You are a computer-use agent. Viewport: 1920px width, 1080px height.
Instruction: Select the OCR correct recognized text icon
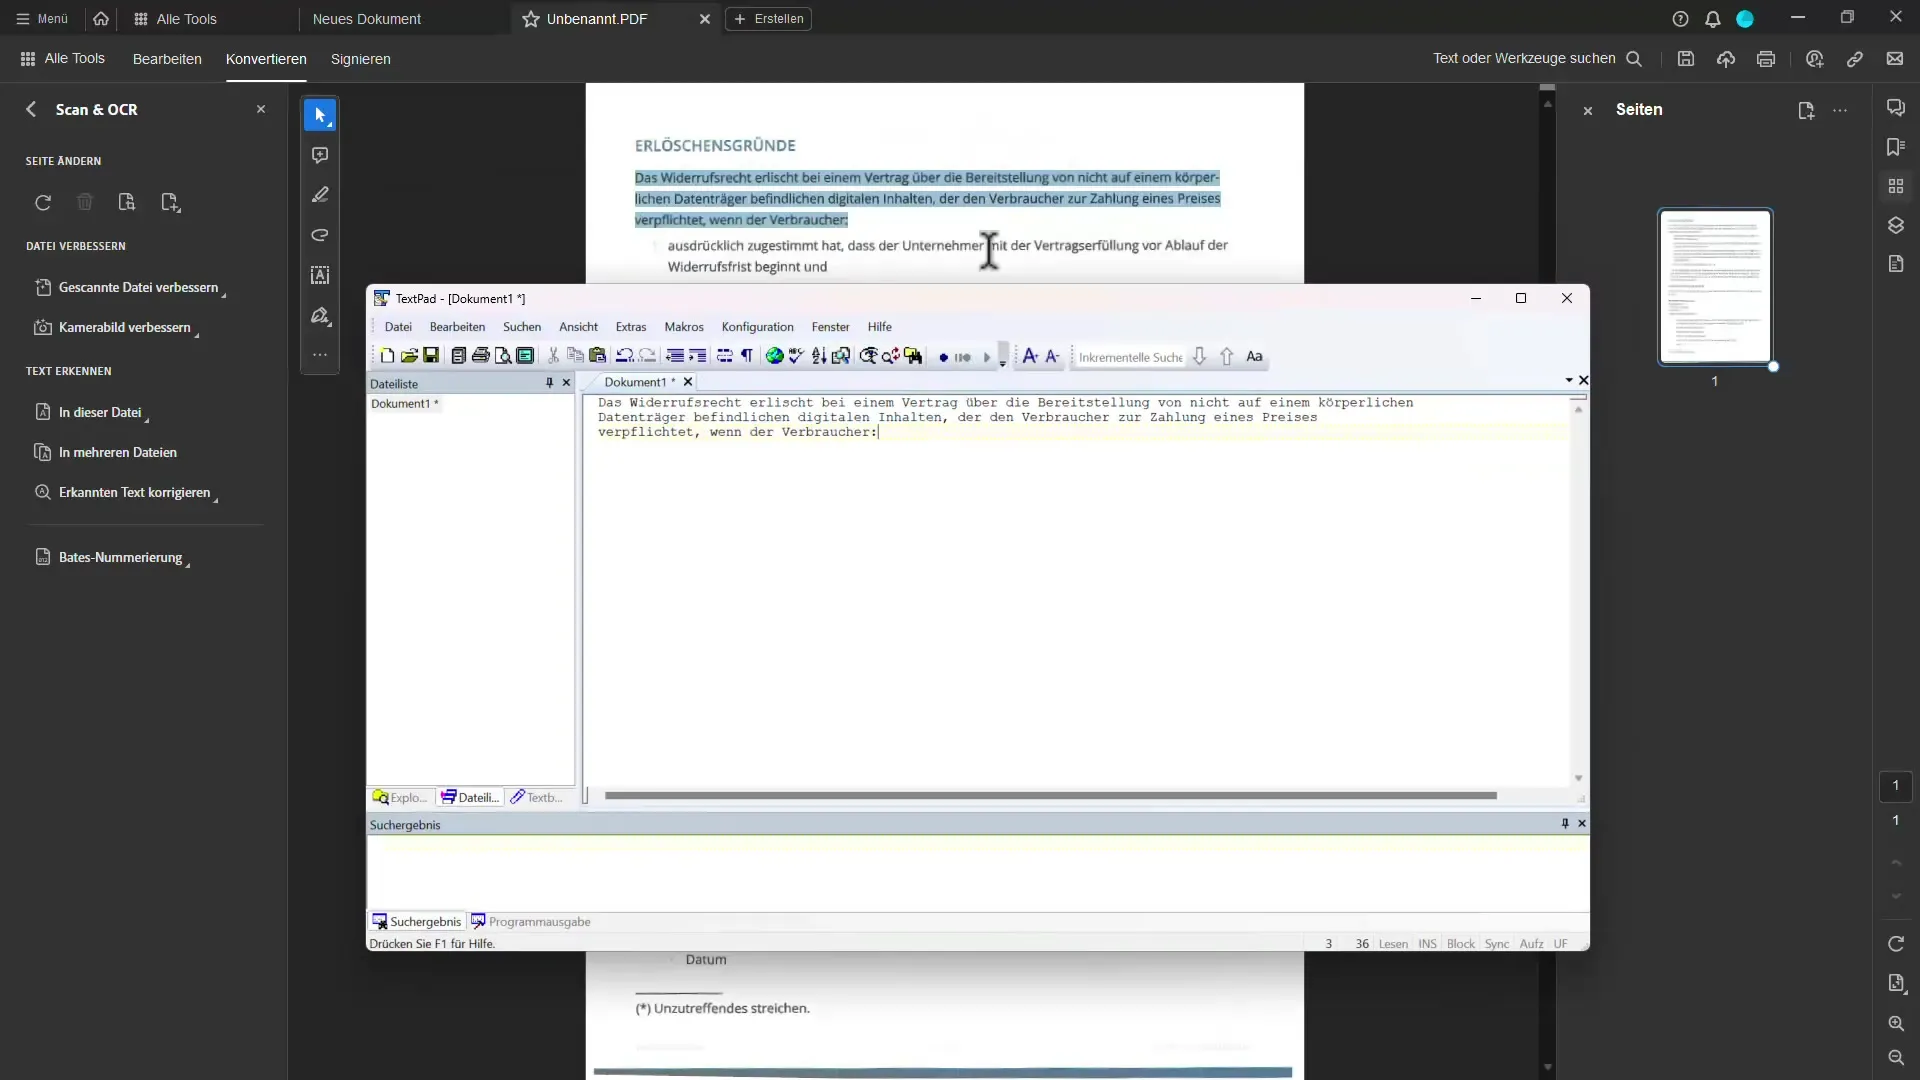click(42, 492)
